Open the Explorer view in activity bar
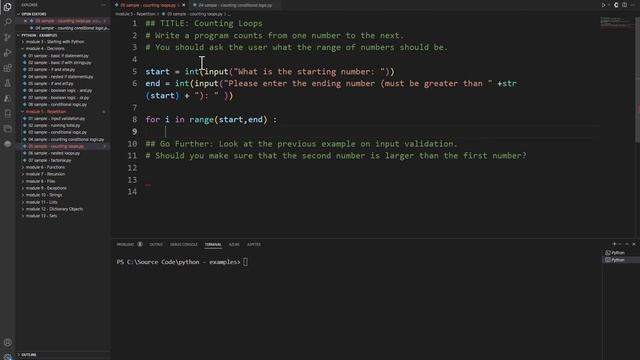 7,7
